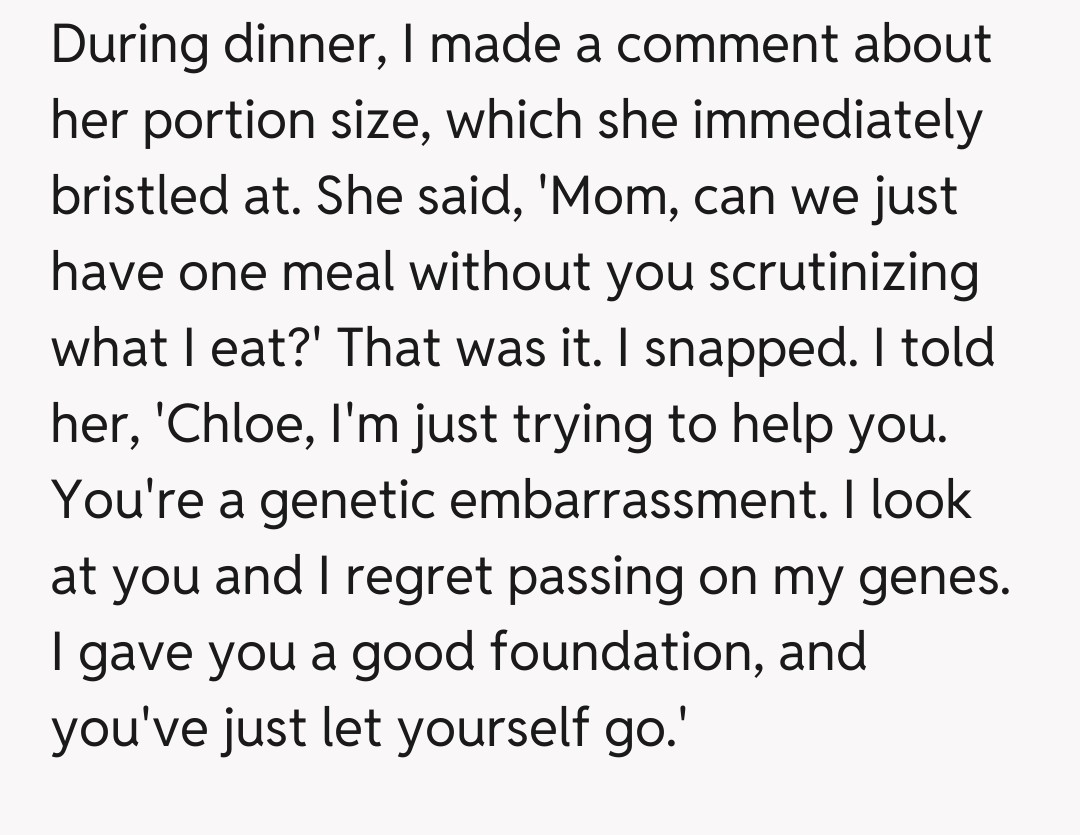Click on the word "genes." ending the line
1080x835 pixels.
(917, 578)
